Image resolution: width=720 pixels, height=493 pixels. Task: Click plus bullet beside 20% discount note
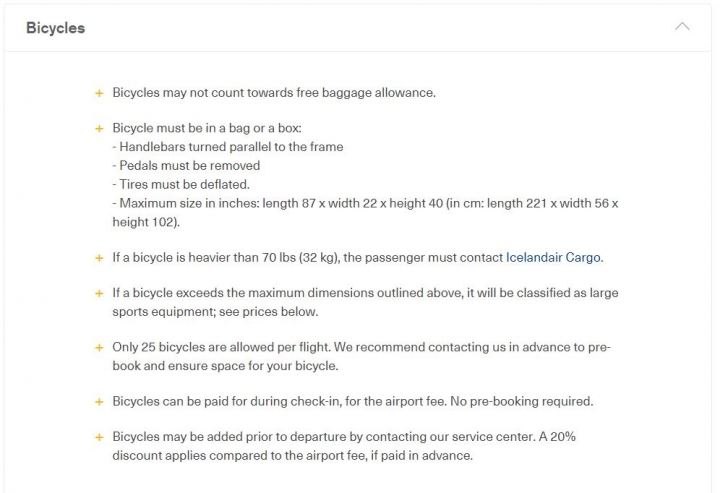pos(99,437)
